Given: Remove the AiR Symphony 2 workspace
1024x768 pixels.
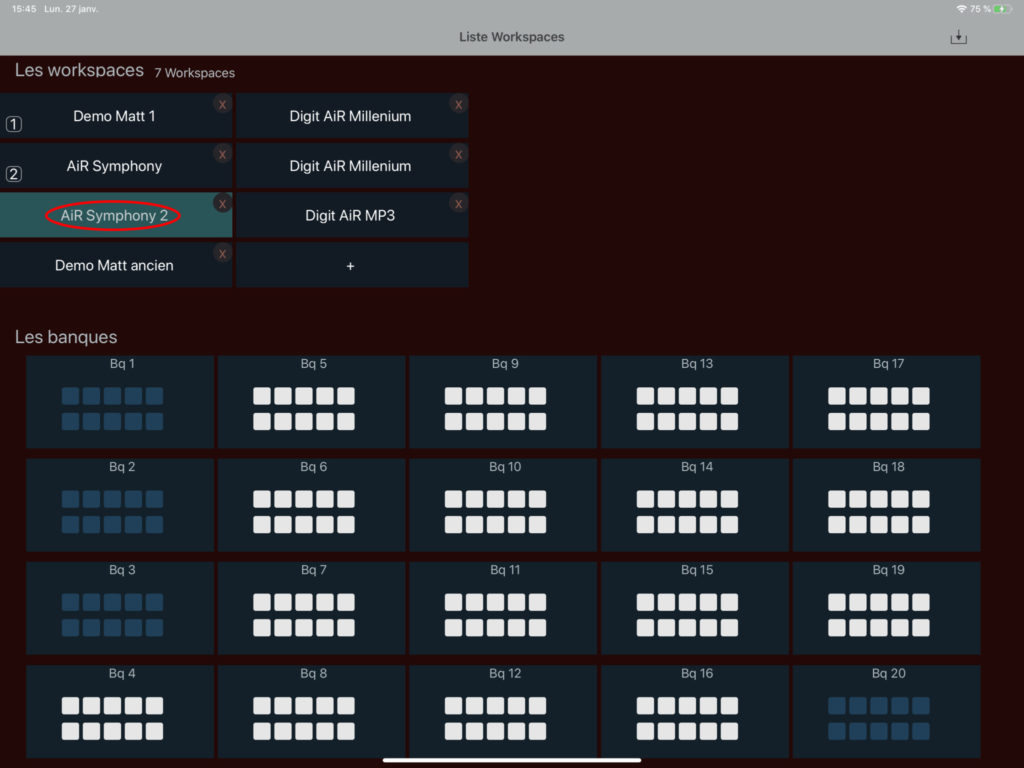Looking at the screenshot, I should (x=222, y=204).
